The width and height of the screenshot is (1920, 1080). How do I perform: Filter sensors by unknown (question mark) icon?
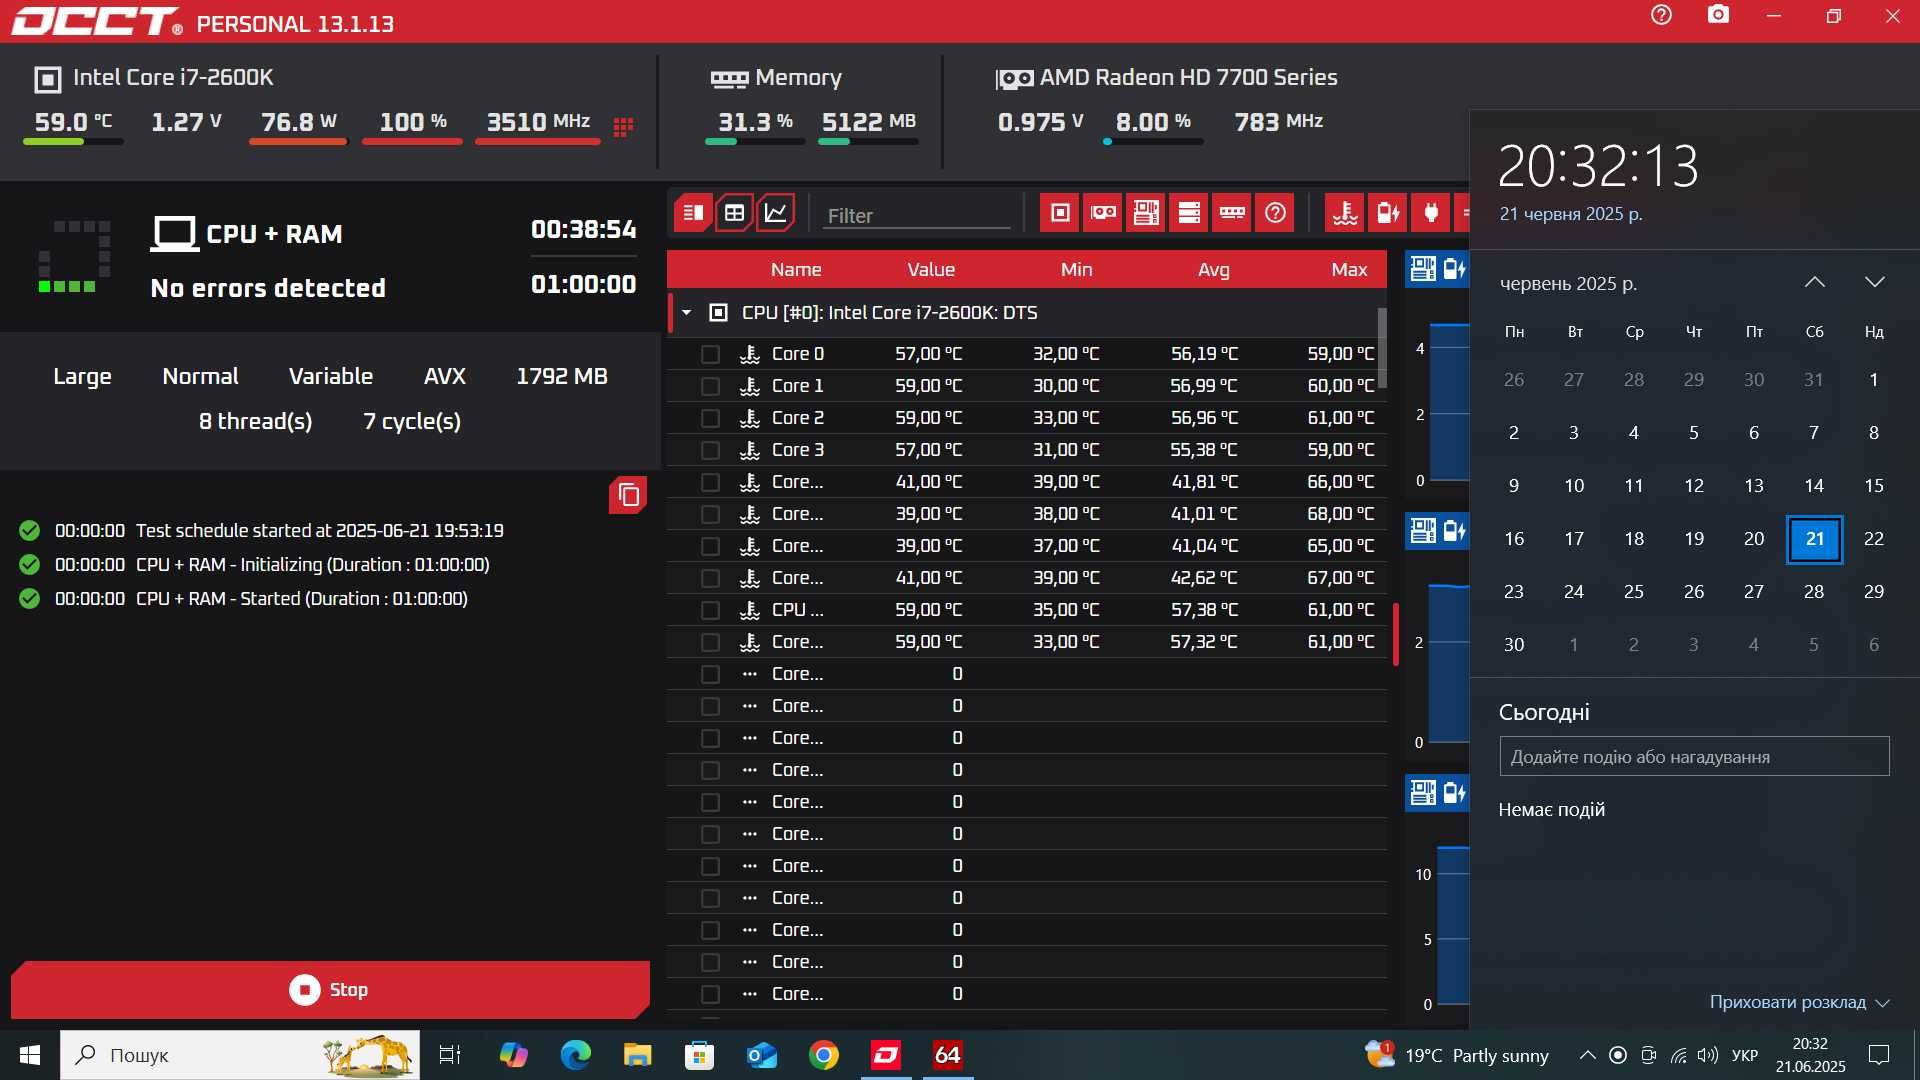pyautogui.click(x=1276, y=213)
